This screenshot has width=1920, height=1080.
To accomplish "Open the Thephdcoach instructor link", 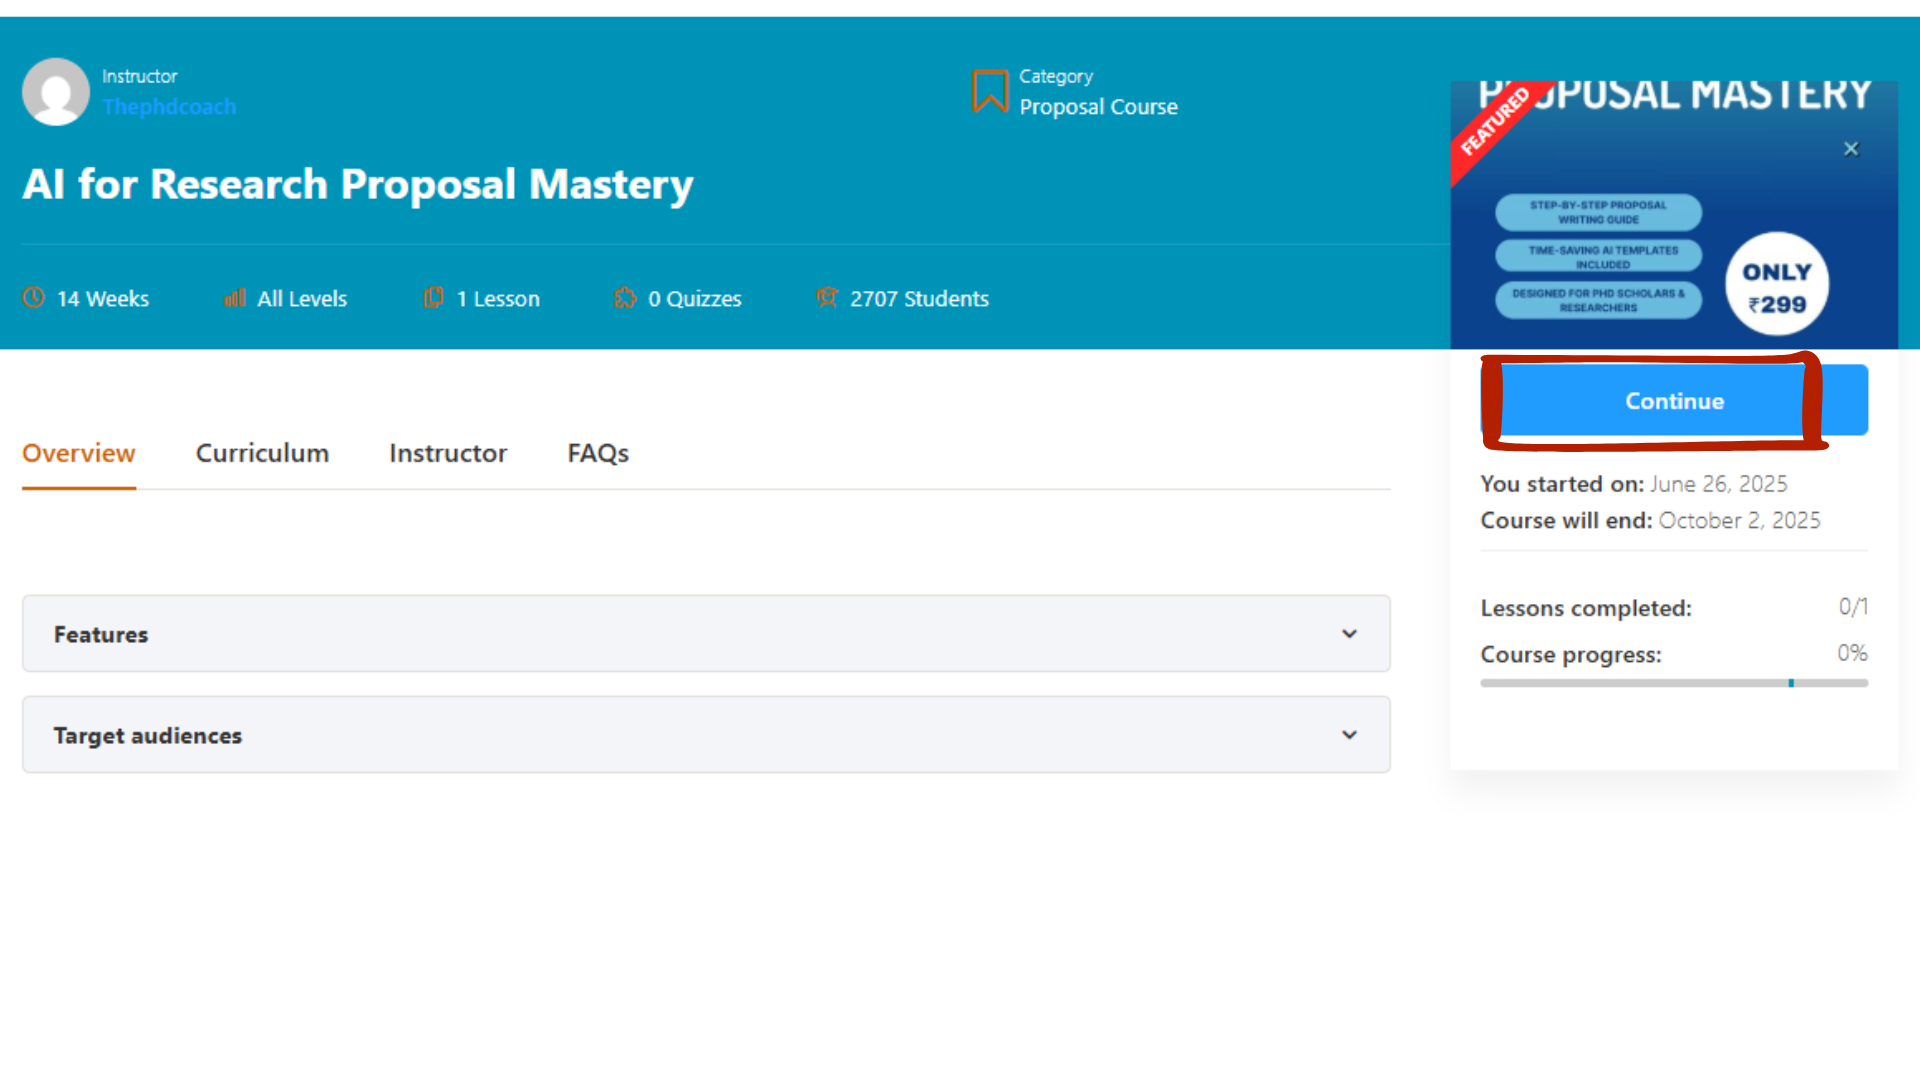I will click(x=169, y=107).
